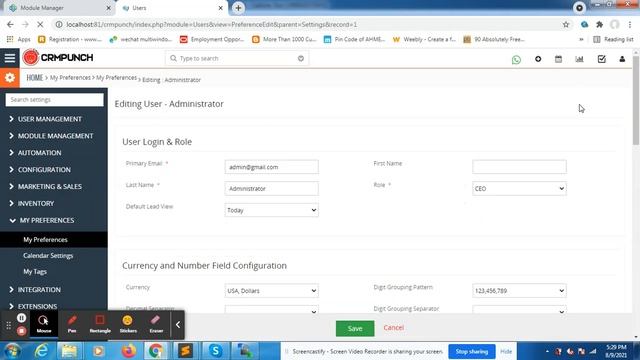Pause the Screencastify recording
This screenshot has height=360, width=640.
coord(22,318)
